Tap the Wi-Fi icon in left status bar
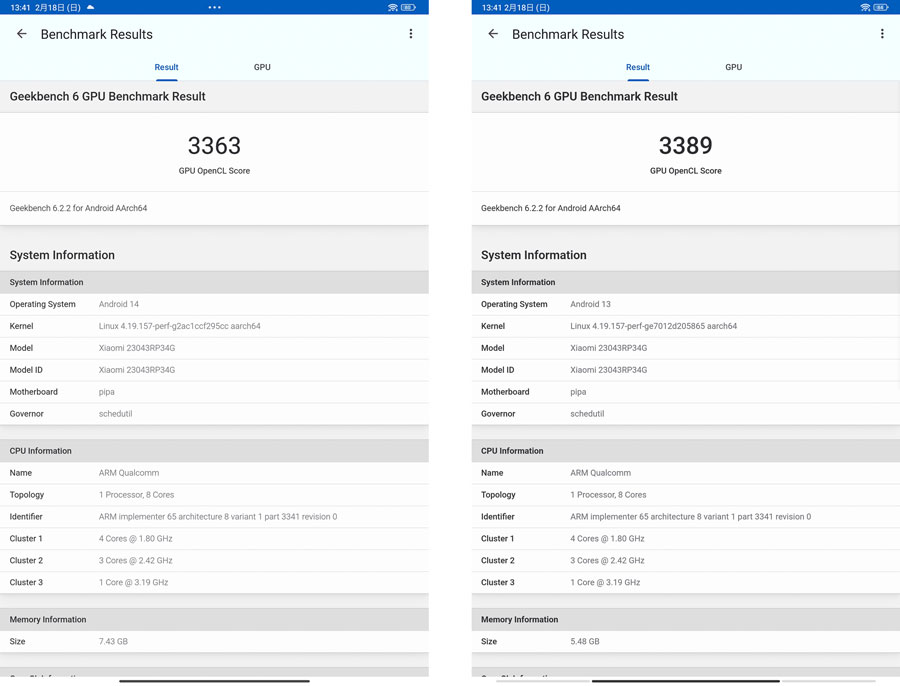The height and width of the screenshot is (686, 900). [x=392, y=7]
